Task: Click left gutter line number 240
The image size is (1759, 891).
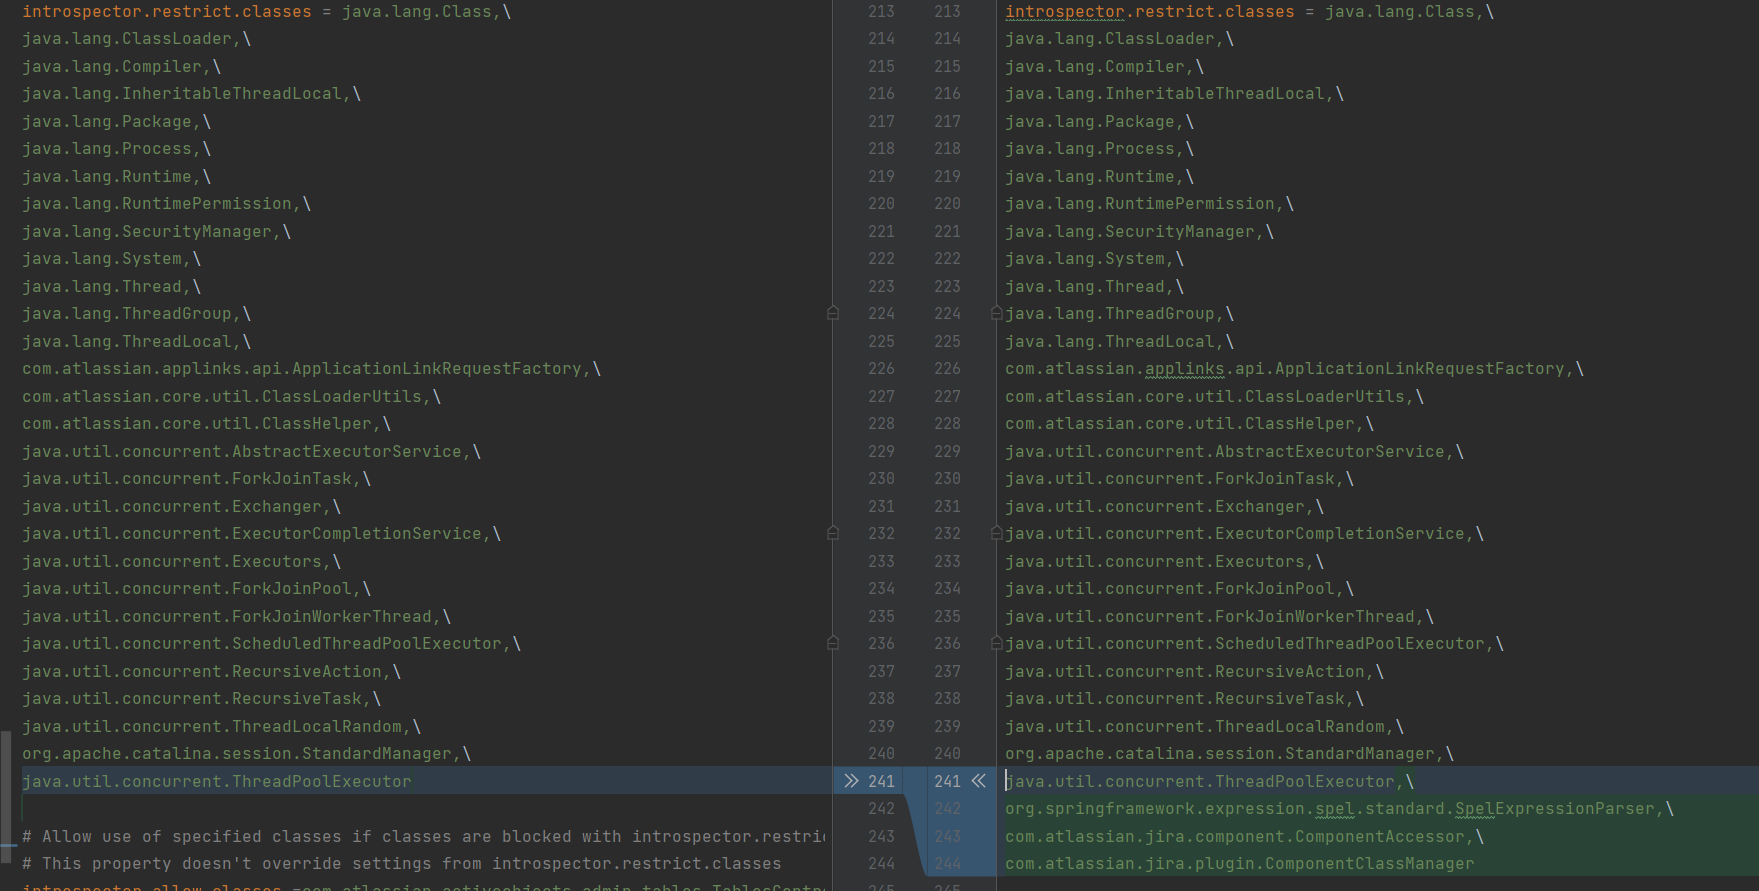Action: pos(881,754)
